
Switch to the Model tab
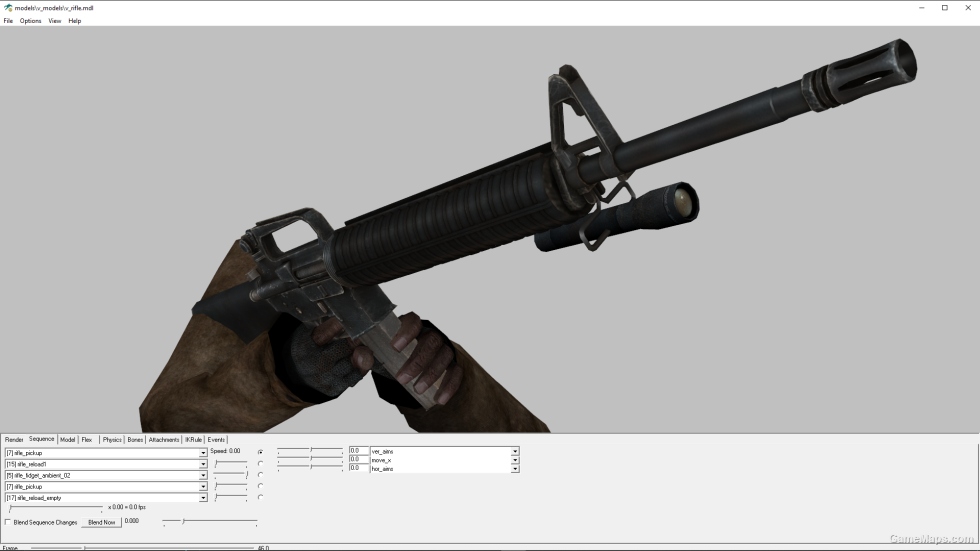coord(68,440)
